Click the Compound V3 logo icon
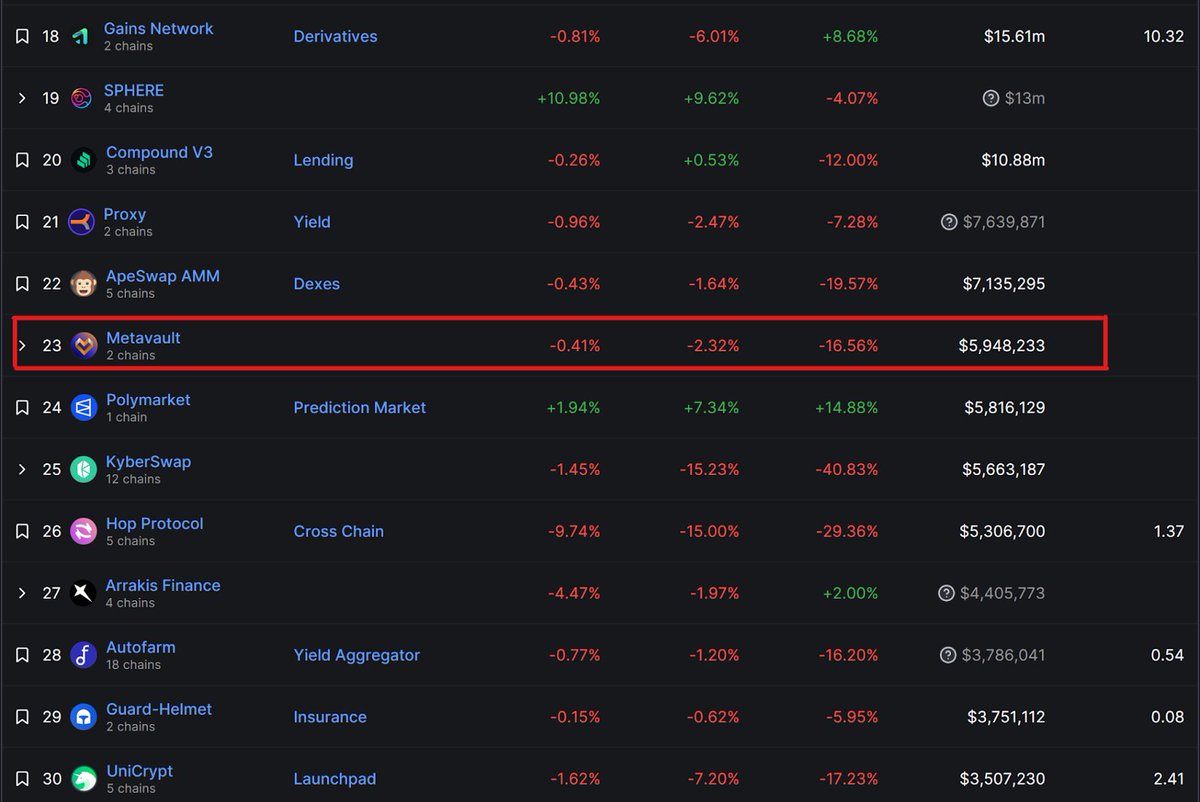Viewport: 1200px width, 802px height. (83, 160)
